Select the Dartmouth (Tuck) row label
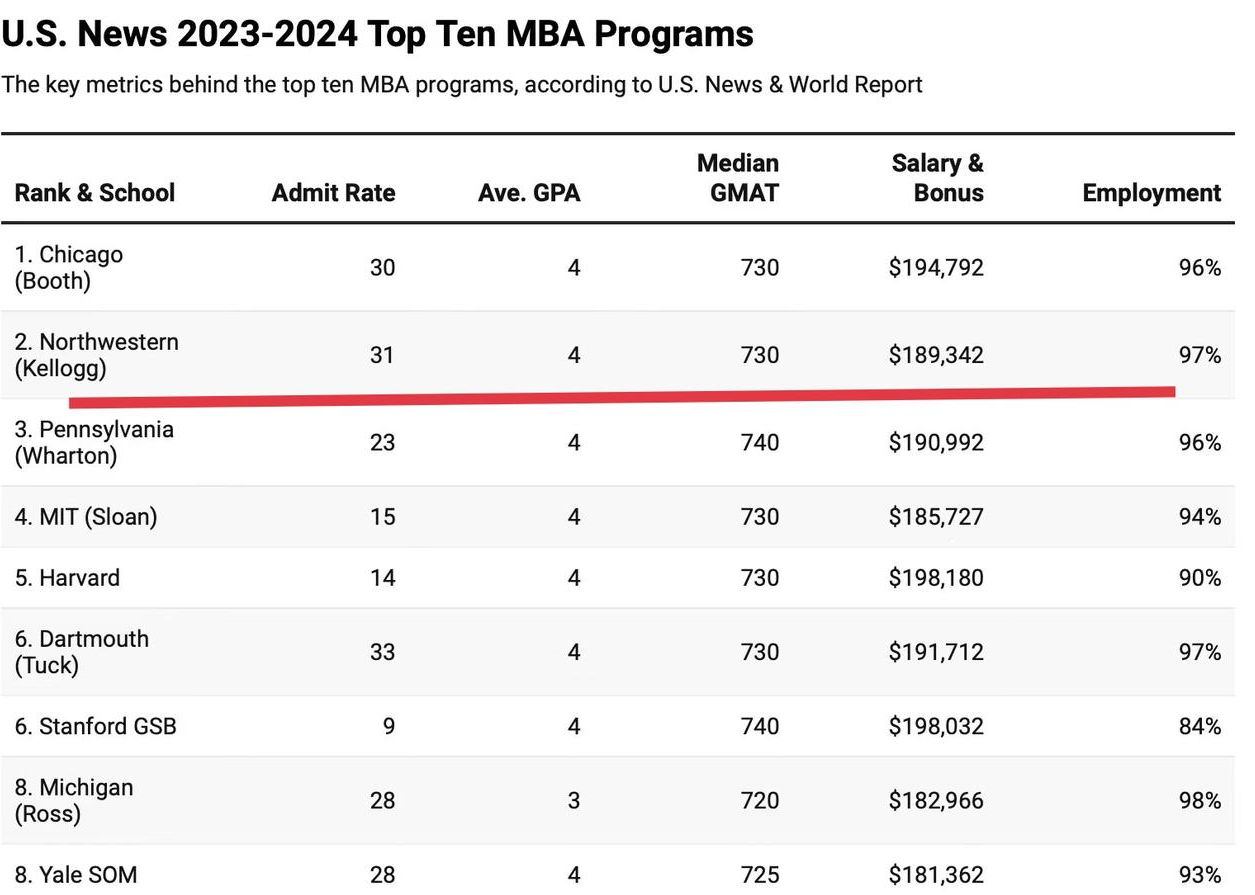Image resolution: width=1255 pixels, height=895 pixels. point(81,652)
